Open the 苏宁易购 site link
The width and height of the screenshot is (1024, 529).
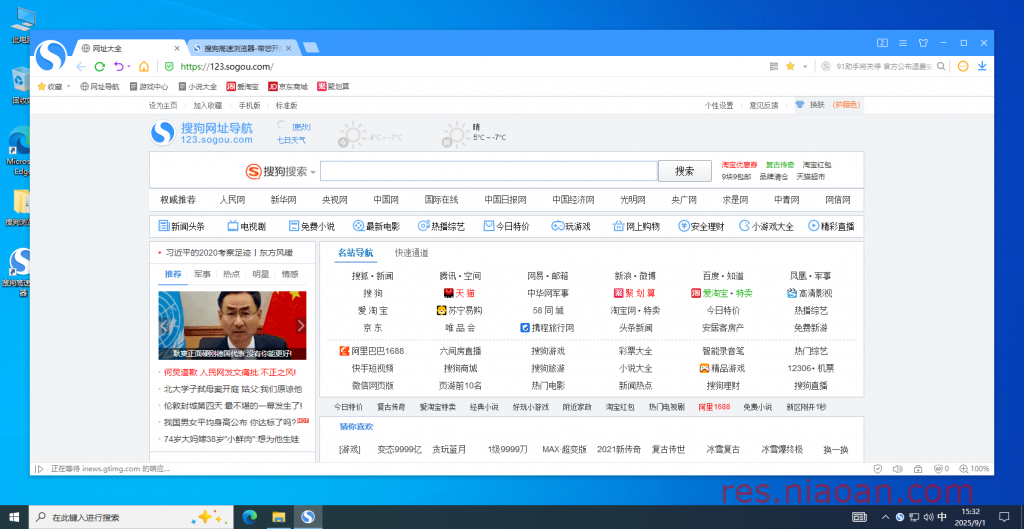tap(460, 310)
